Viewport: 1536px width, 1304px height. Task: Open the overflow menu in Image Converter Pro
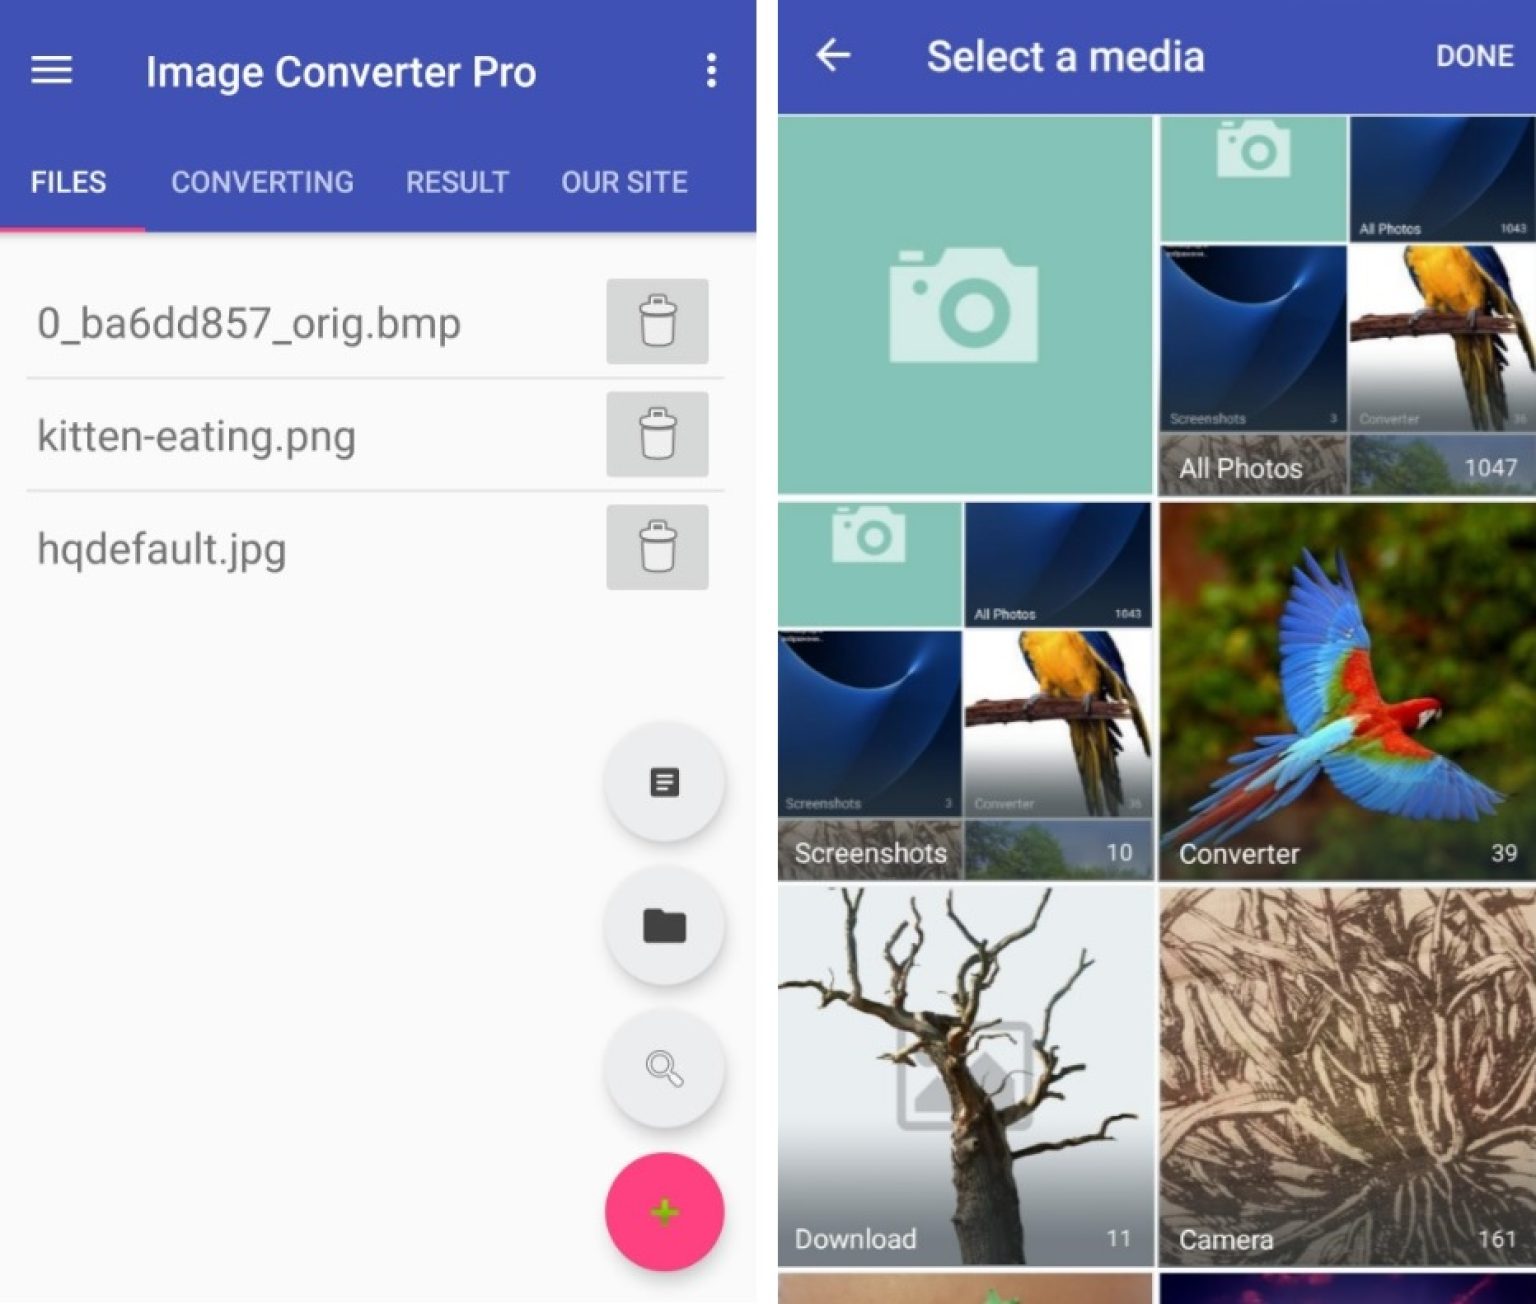(711, 69)
